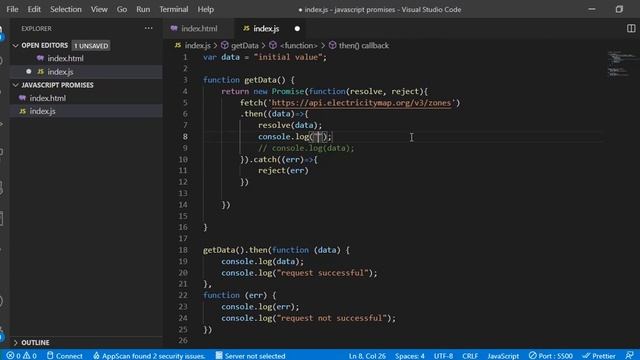Click AppScan found 2 security issues

click(x=149, y=356)
